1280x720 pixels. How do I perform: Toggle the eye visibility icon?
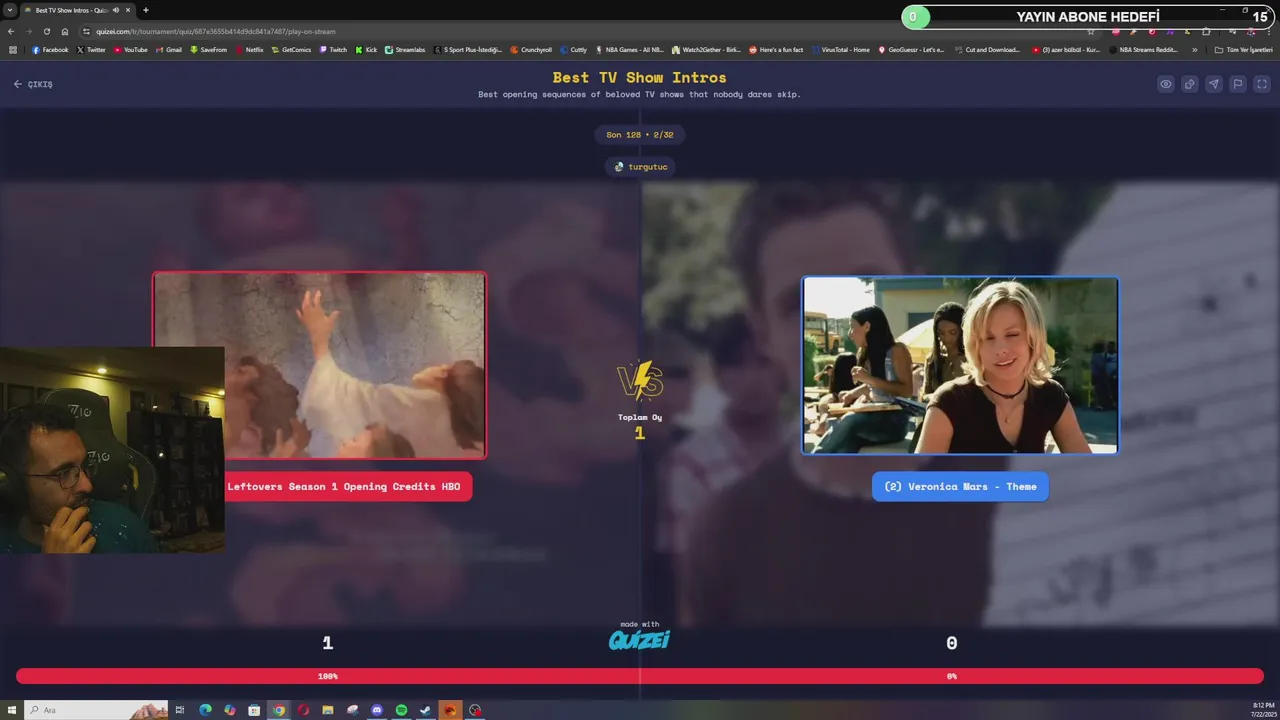coord(1166,84)
